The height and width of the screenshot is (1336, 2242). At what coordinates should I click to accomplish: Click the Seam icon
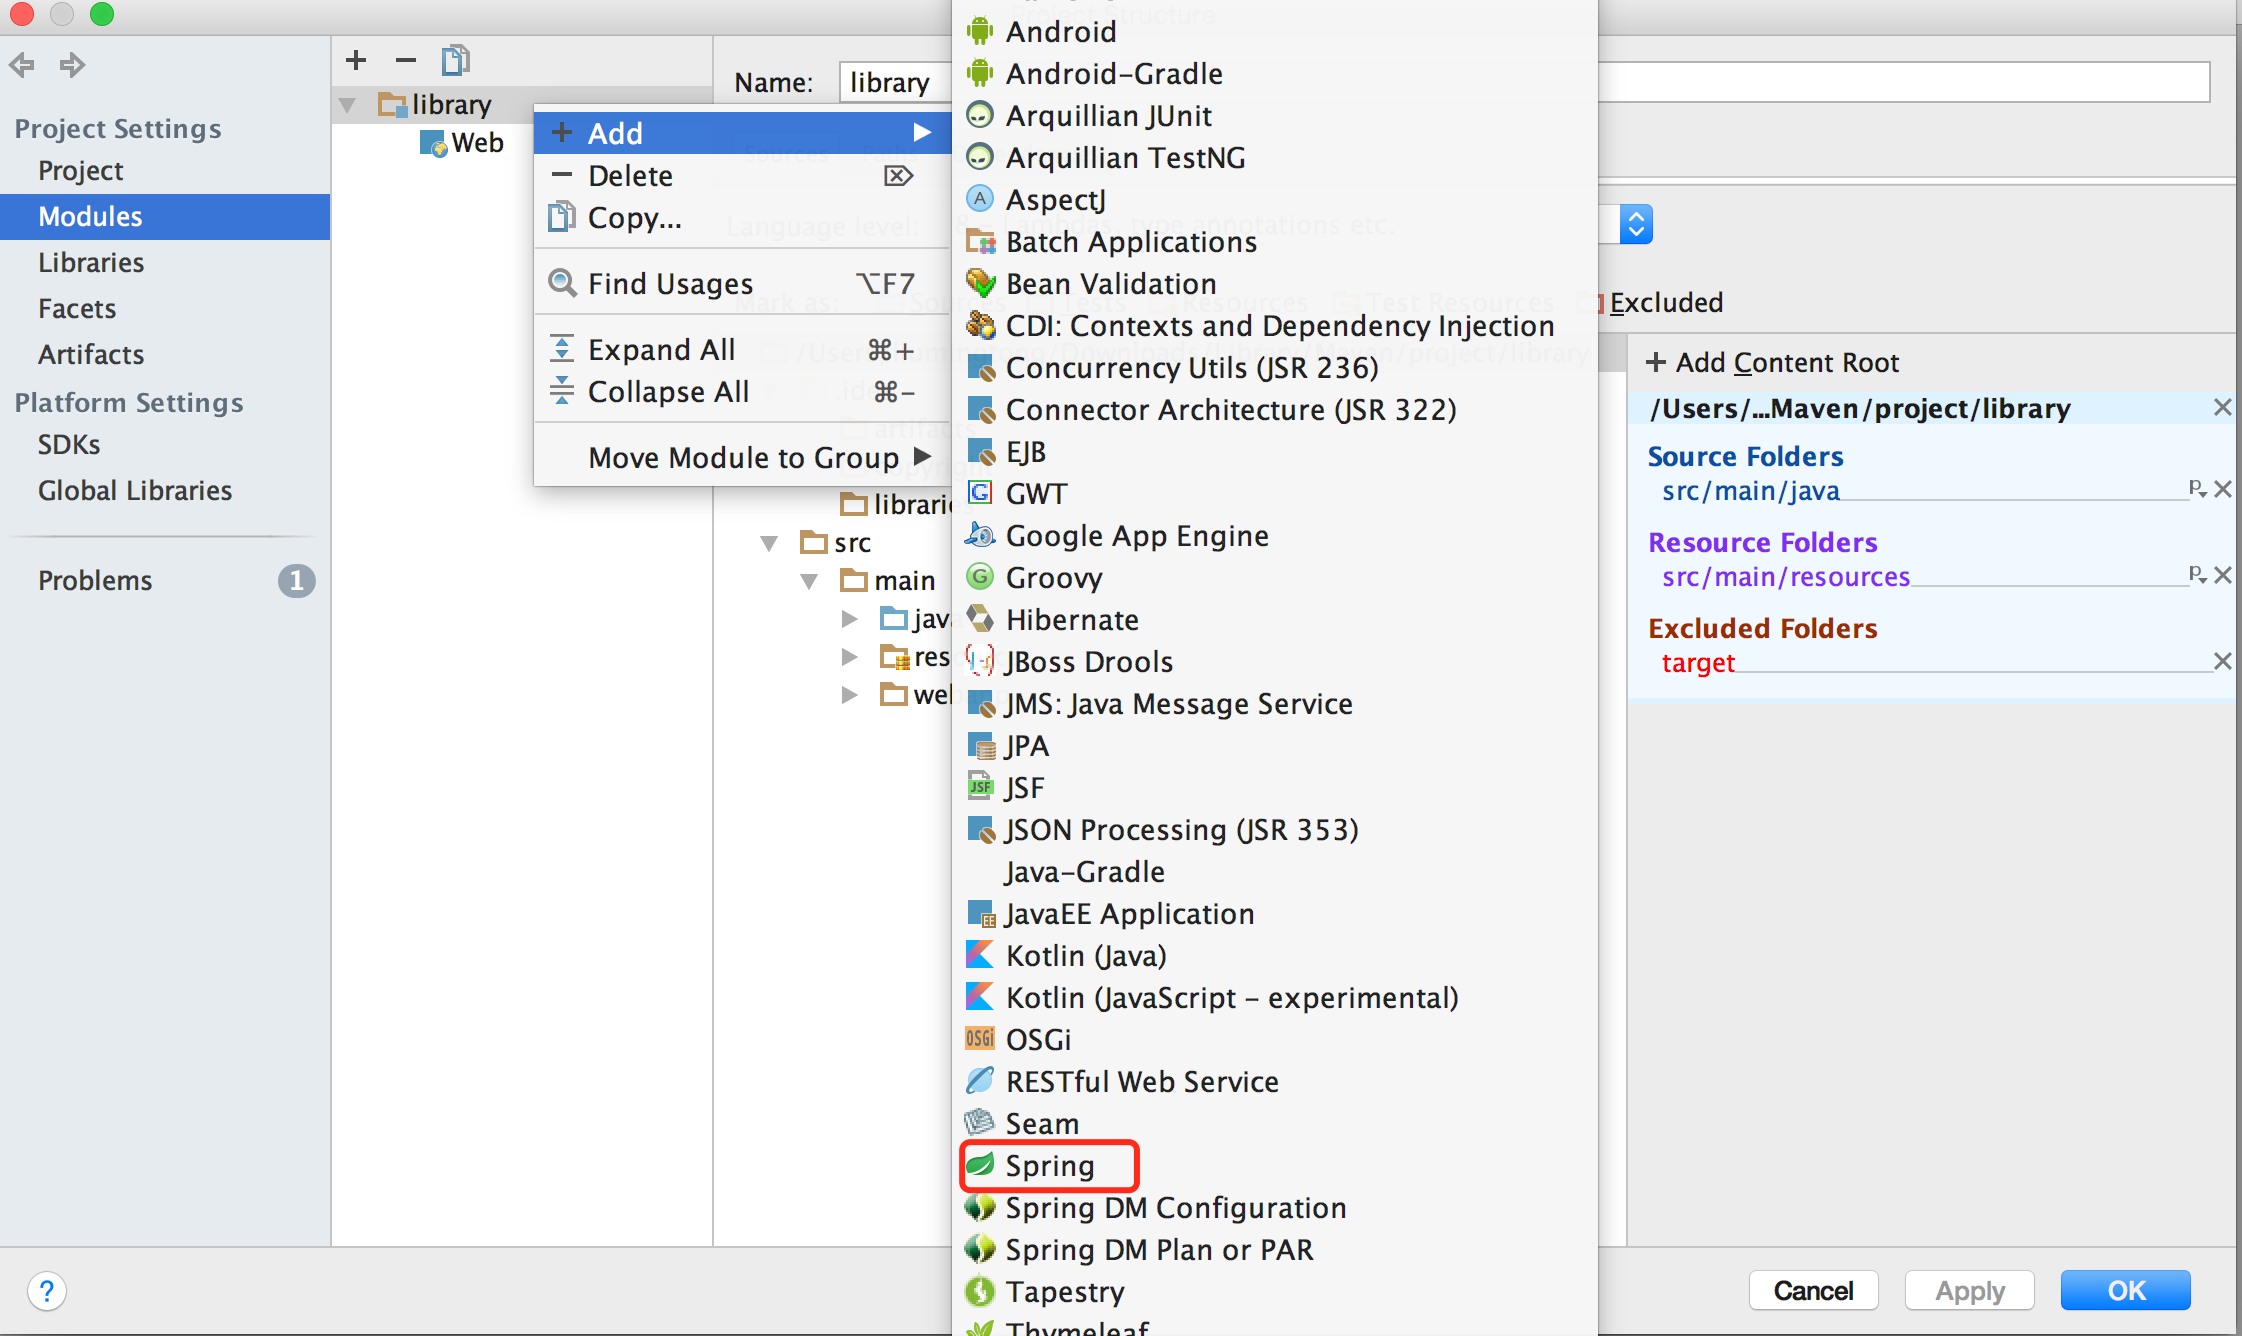[x=980, y=1123]
